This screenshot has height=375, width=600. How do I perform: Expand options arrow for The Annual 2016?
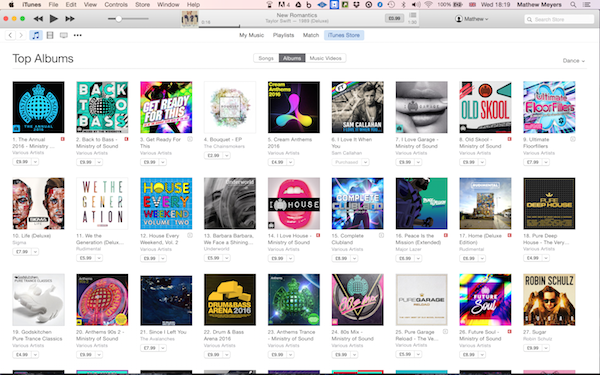pos(35,162)
